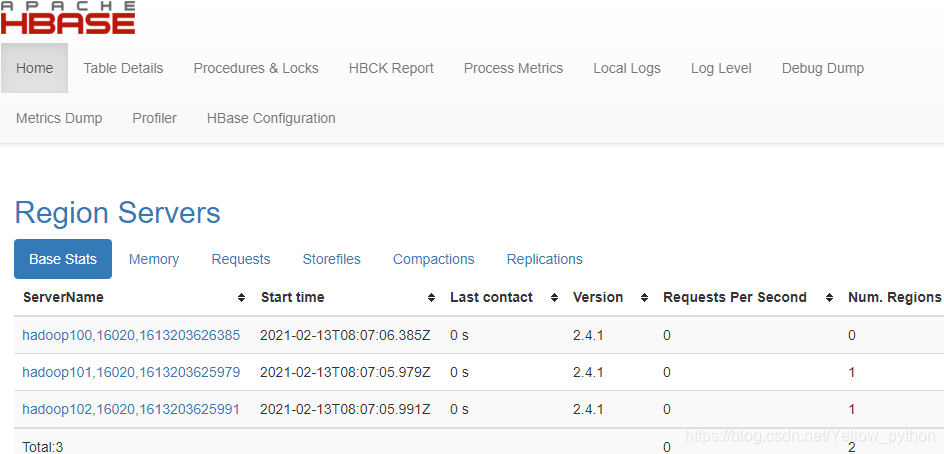Open hadoop100,16020,1613203626385 server link
The width and height of the screenshot is (944, 454).
[131, 335]
